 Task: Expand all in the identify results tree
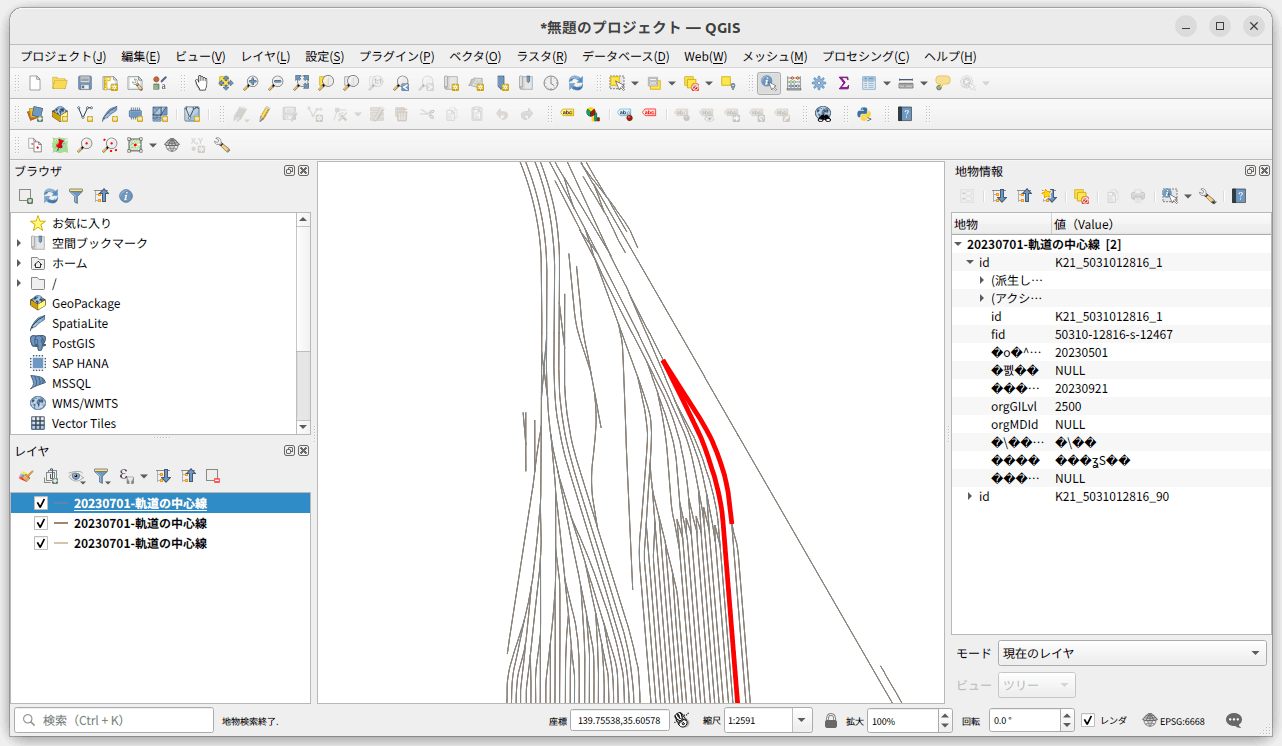(x=999, y=196)
